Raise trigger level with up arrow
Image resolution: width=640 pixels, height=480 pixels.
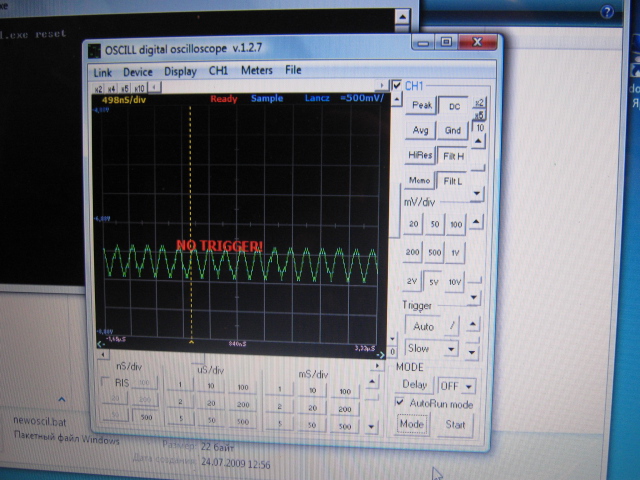(473, 325)
